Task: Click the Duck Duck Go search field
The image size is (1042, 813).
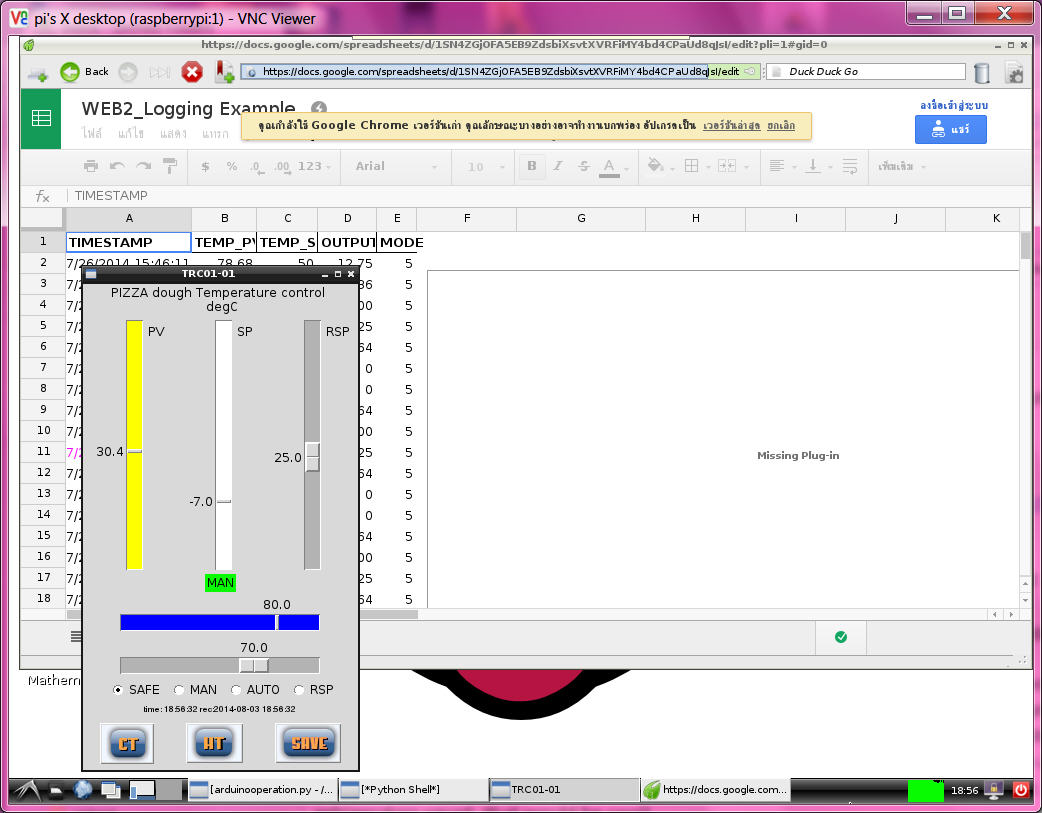Action: [x=864, y=72]
